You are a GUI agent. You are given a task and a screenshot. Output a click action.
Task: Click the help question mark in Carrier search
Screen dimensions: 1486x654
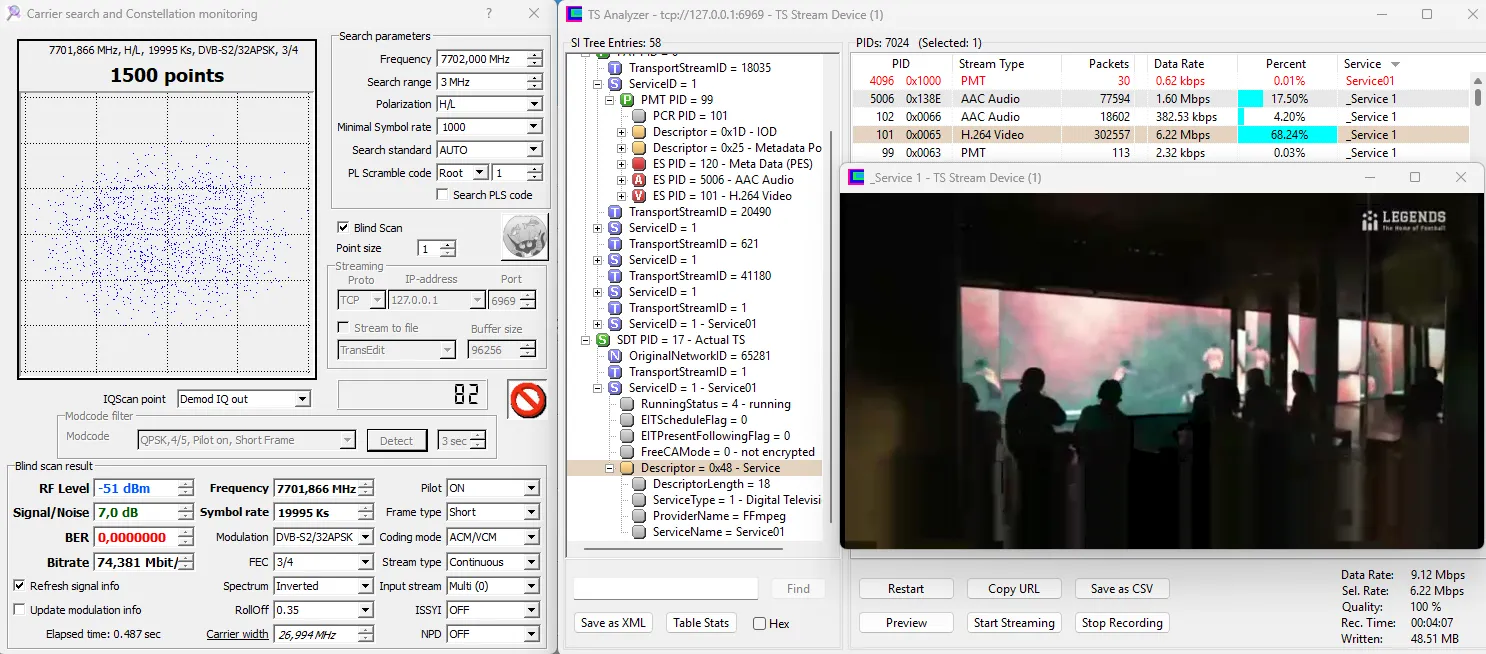(488, 14)
